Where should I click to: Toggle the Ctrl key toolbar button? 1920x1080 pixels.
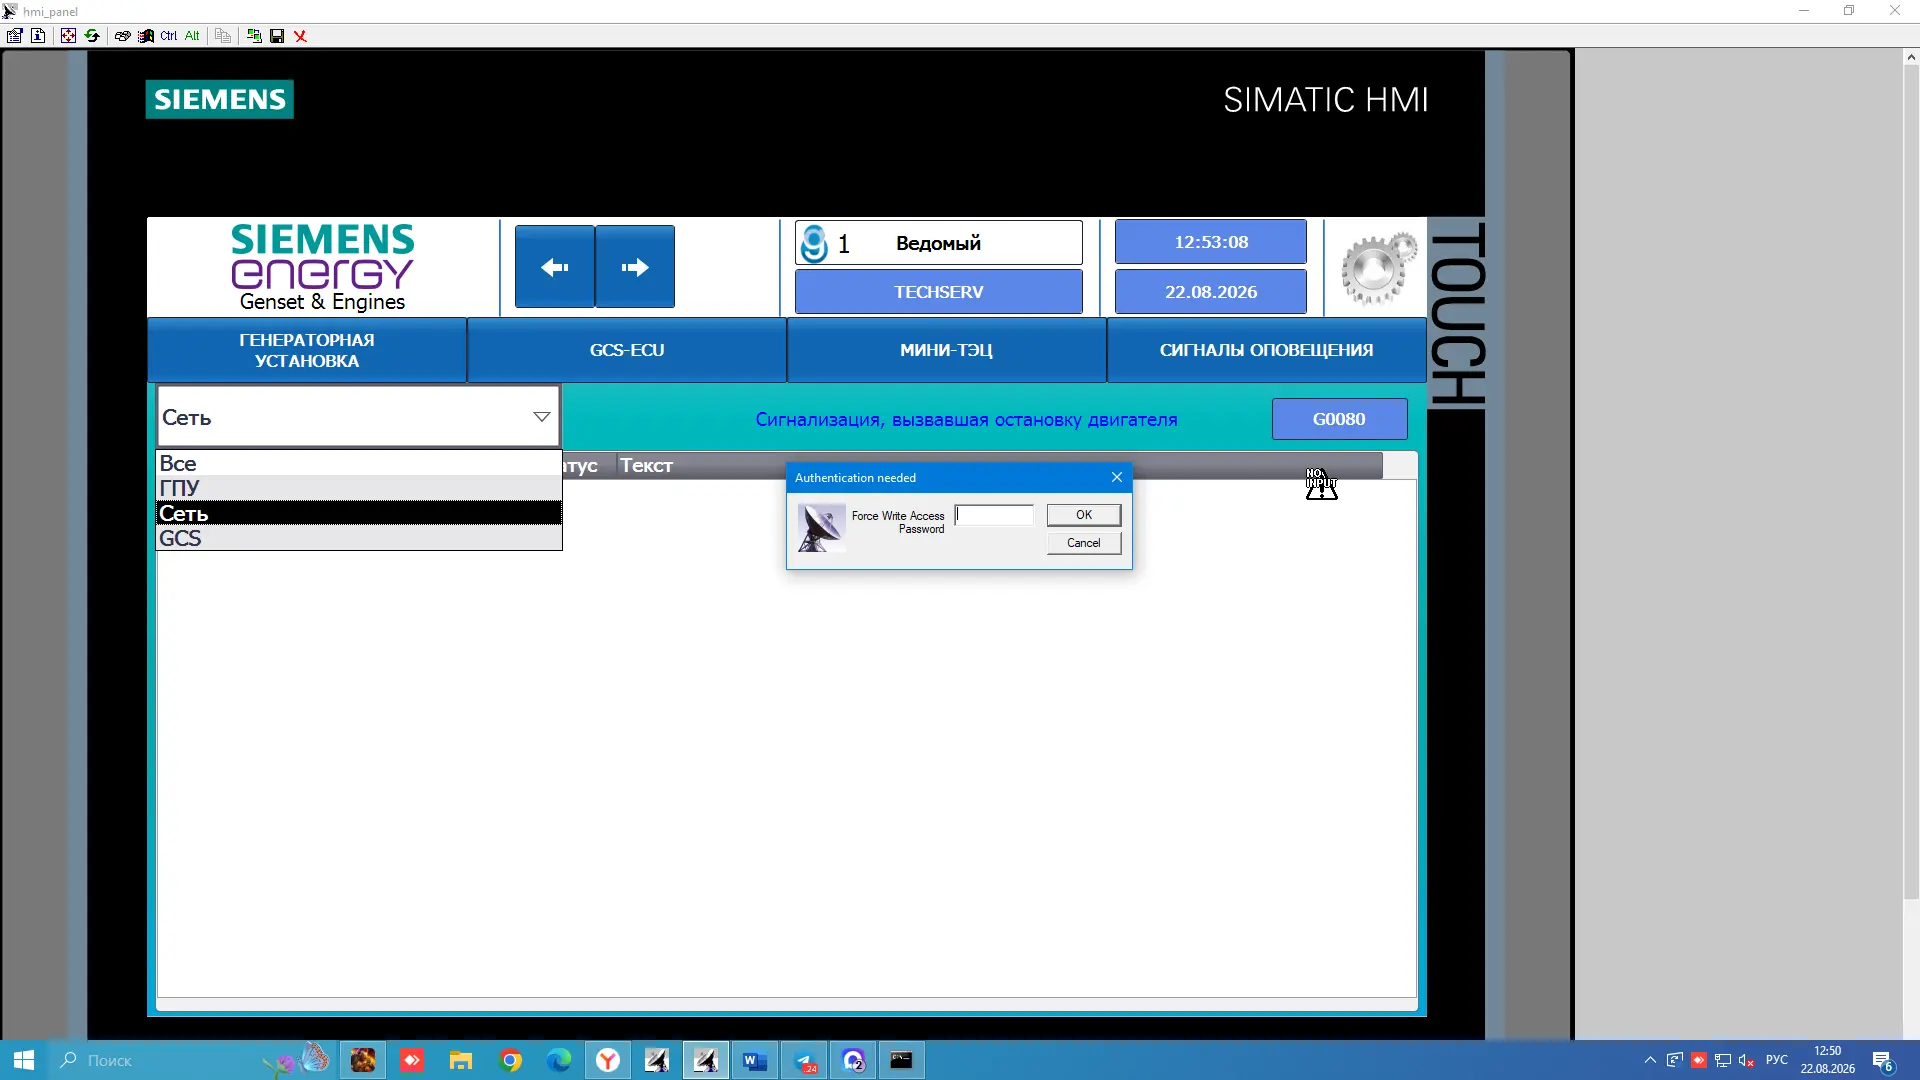pyautogui.click(x=169, y=36)
